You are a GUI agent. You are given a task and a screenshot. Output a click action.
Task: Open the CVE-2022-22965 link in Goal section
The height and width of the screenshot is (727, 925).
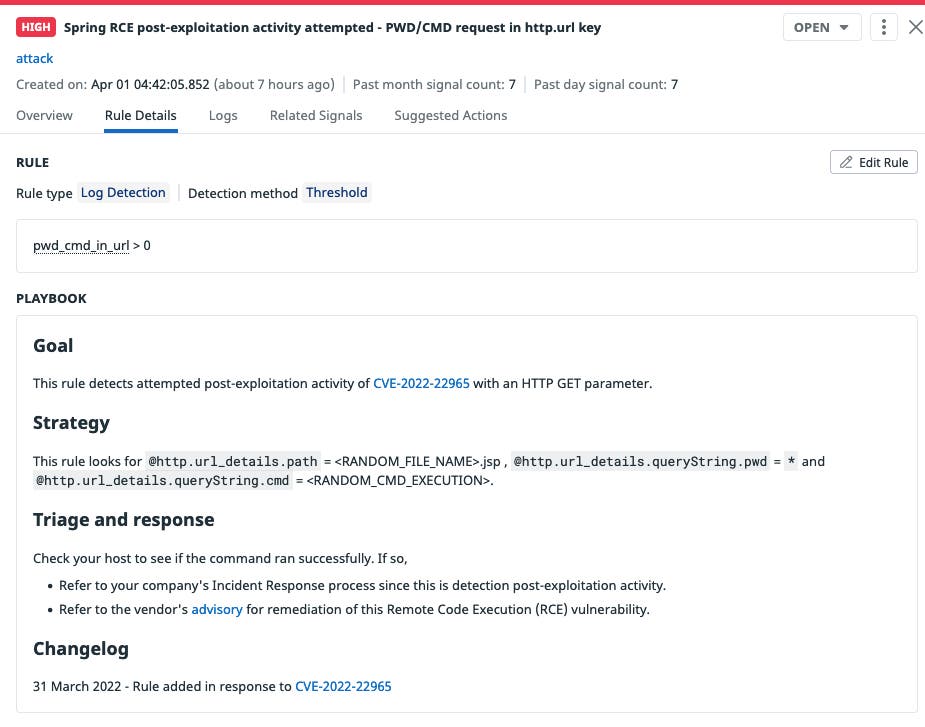point(421,383)
